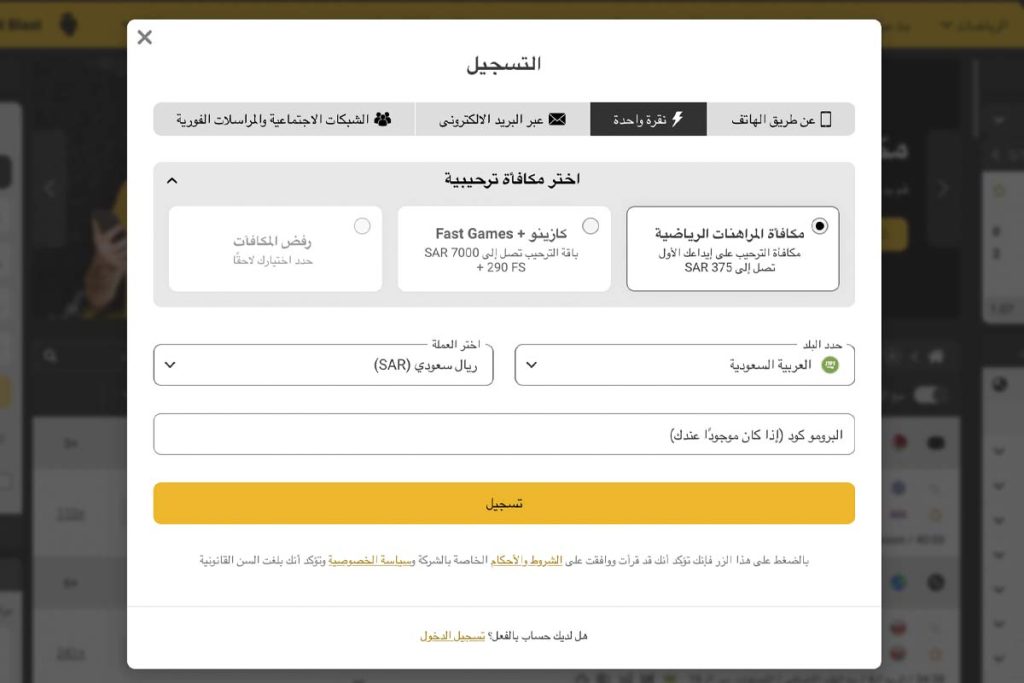Choose the reject bonuses radio option
Screen dimensions: 1024x683
coord(362,226)
